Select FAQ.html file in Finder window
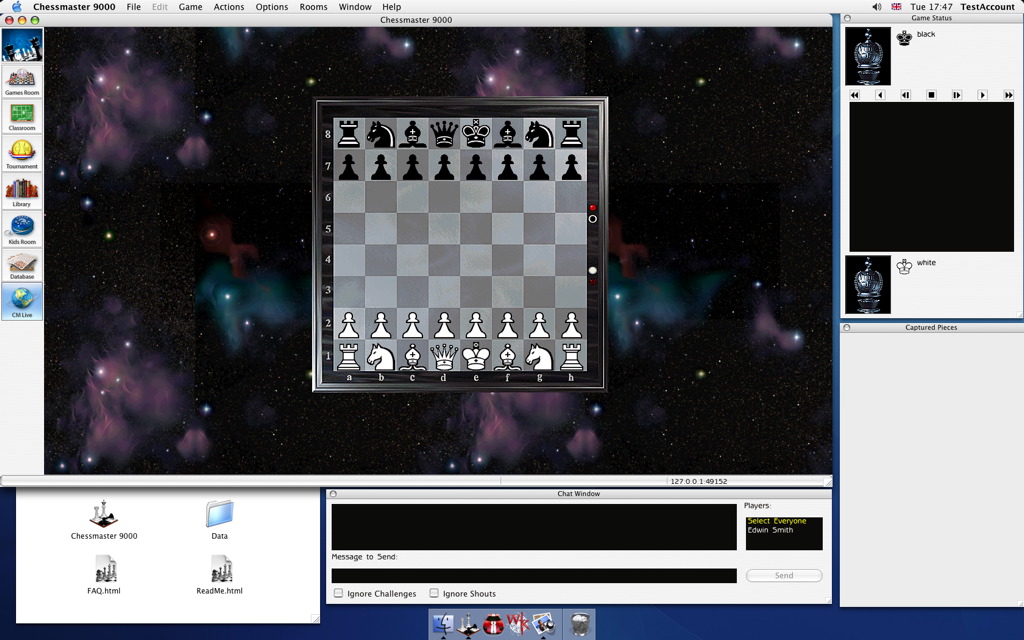This screenshot has height=640, width=1024. coord(104,575)
